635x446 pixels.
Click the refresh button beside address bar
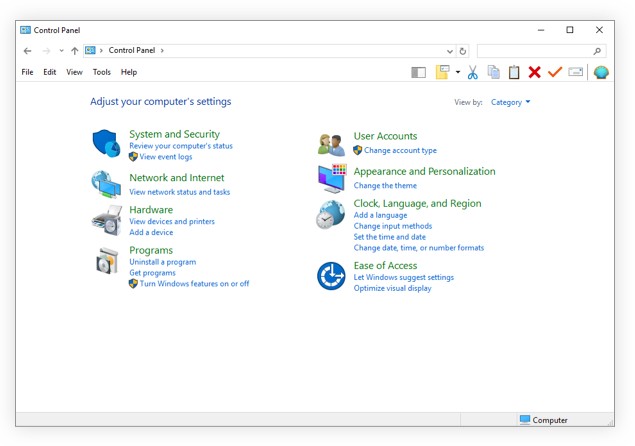click(463, 50)
